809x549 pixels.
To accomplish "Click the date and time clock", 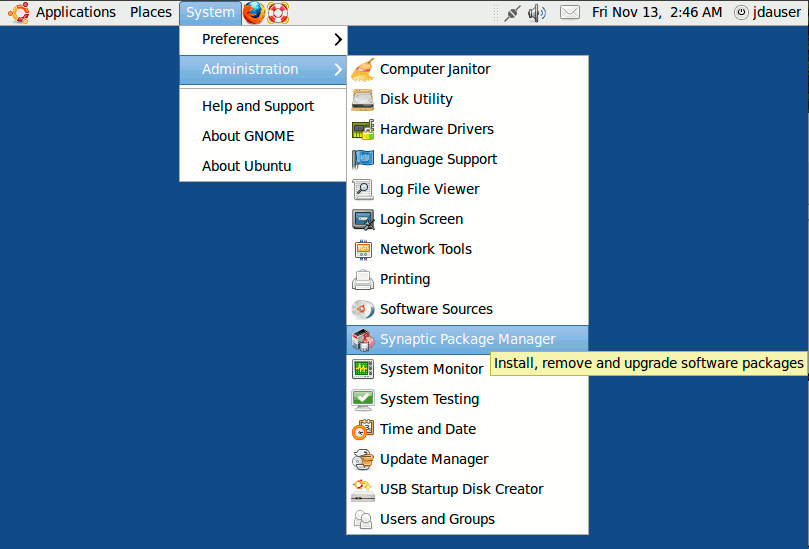I will [656, 13].
